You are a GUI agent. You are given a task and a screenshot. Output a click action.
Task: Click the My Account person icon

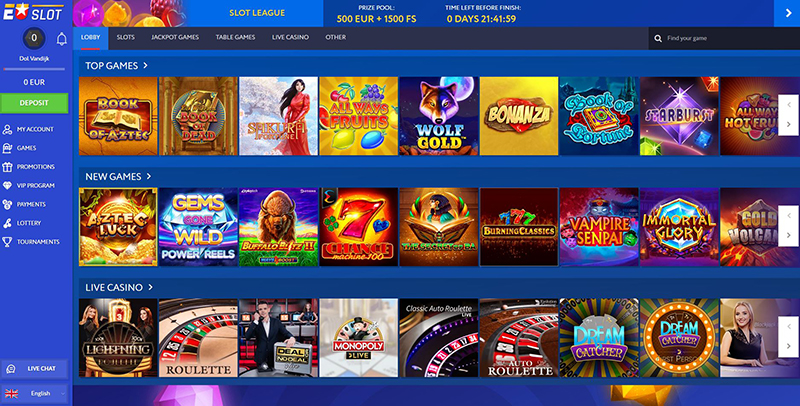coord(7,130)
